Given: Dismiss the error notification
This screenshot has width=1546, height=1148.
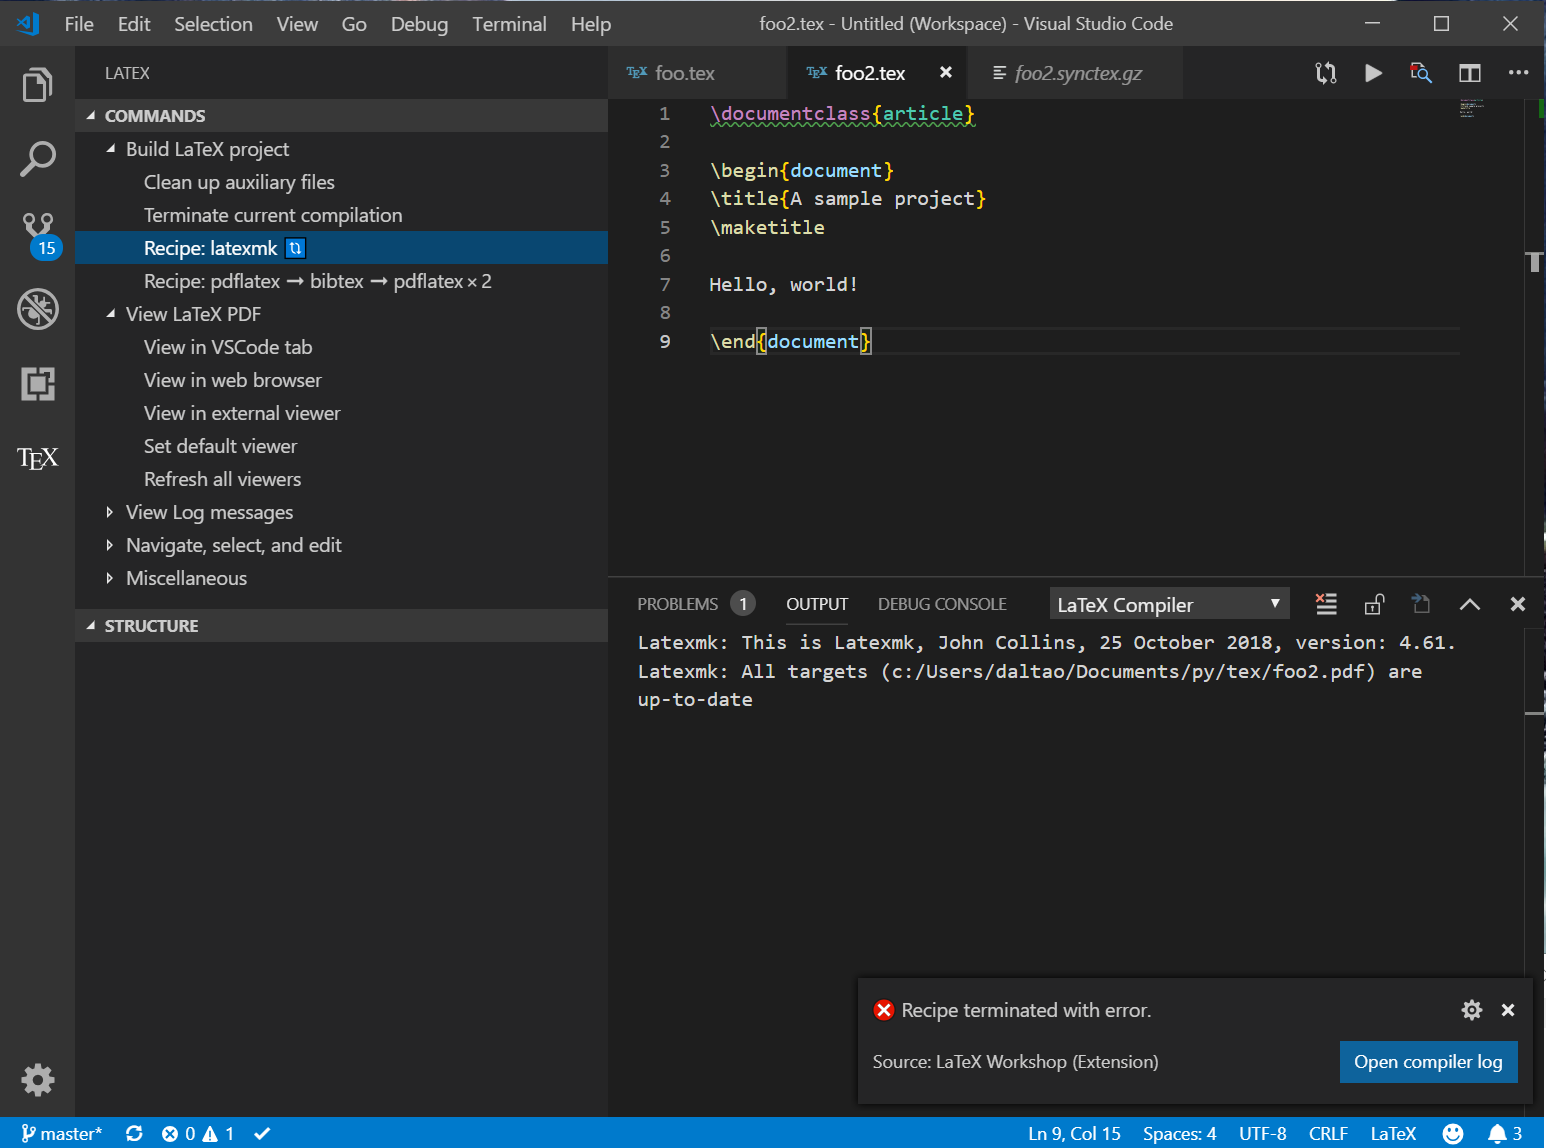Looking at the screenshot, I should pyautogui.click(x=1508, y=1010).
